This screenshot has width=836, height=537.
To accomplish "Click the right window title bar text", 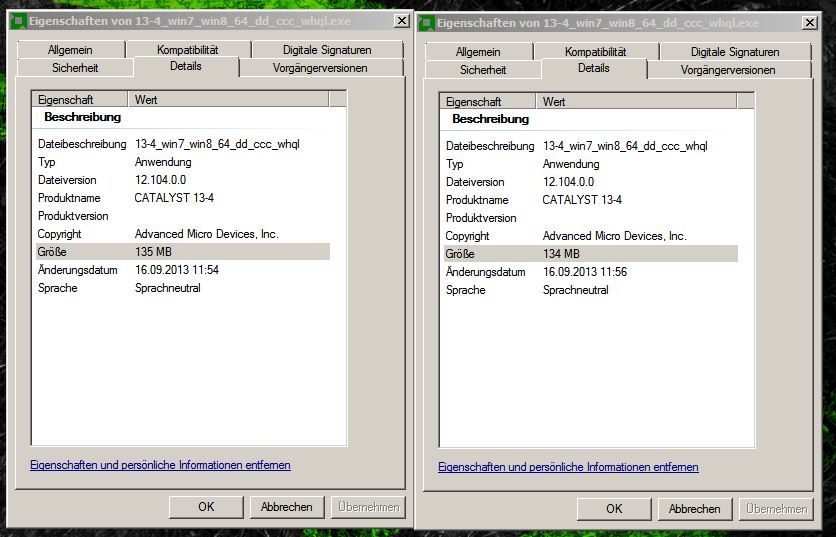I will (x=598, y=23).
